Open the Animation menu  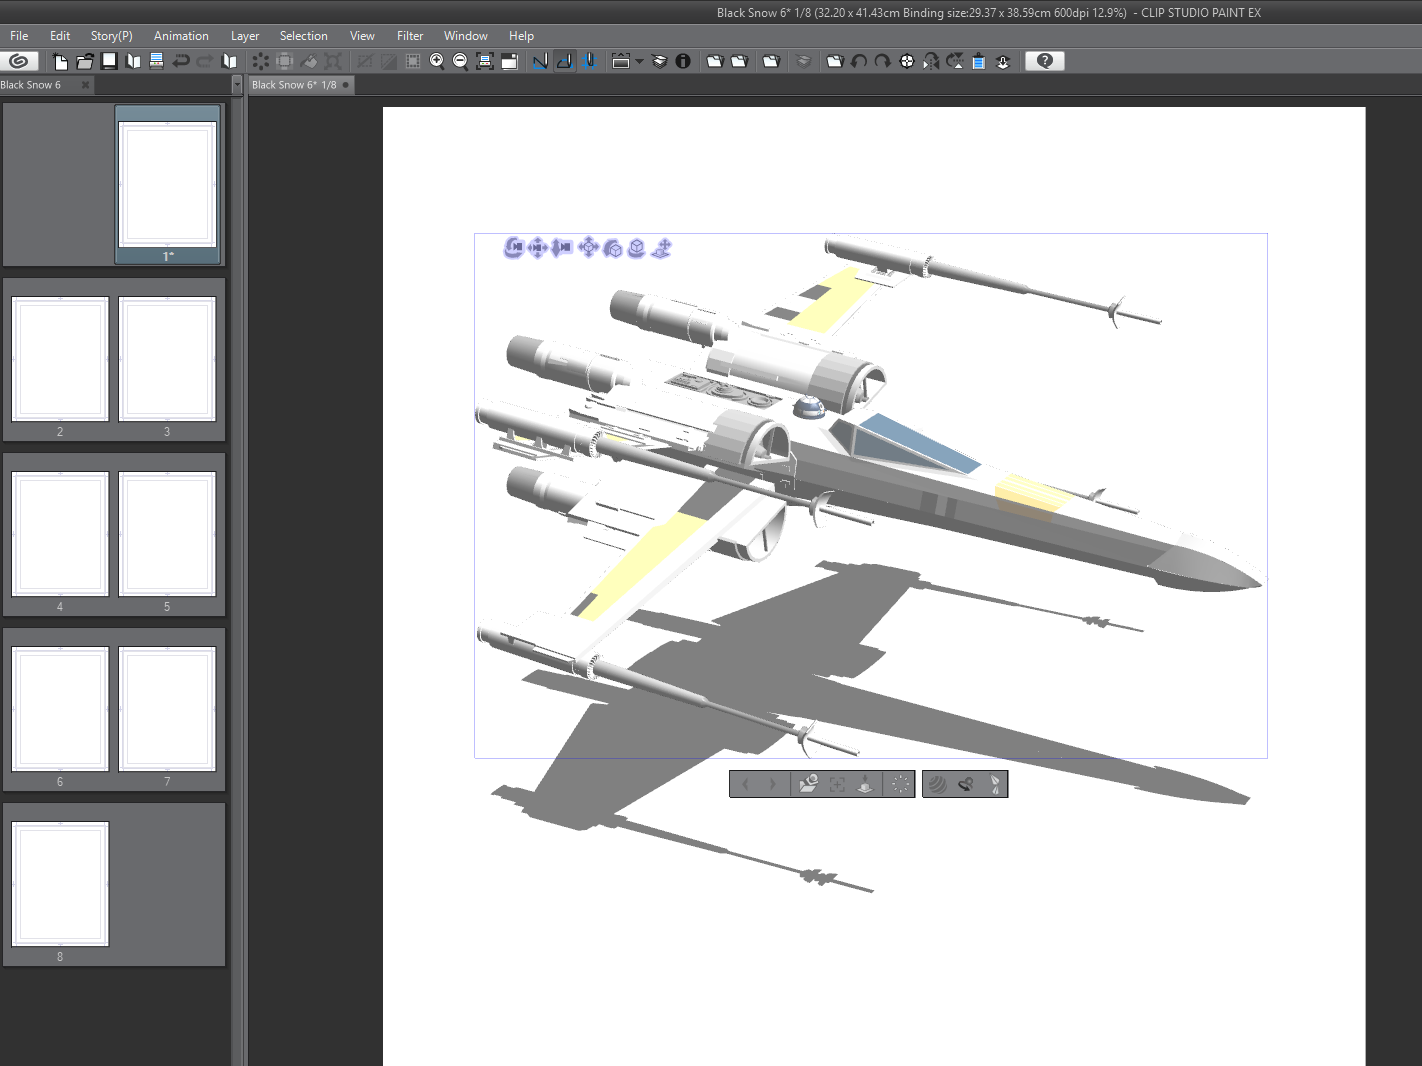tap(181, 36)
